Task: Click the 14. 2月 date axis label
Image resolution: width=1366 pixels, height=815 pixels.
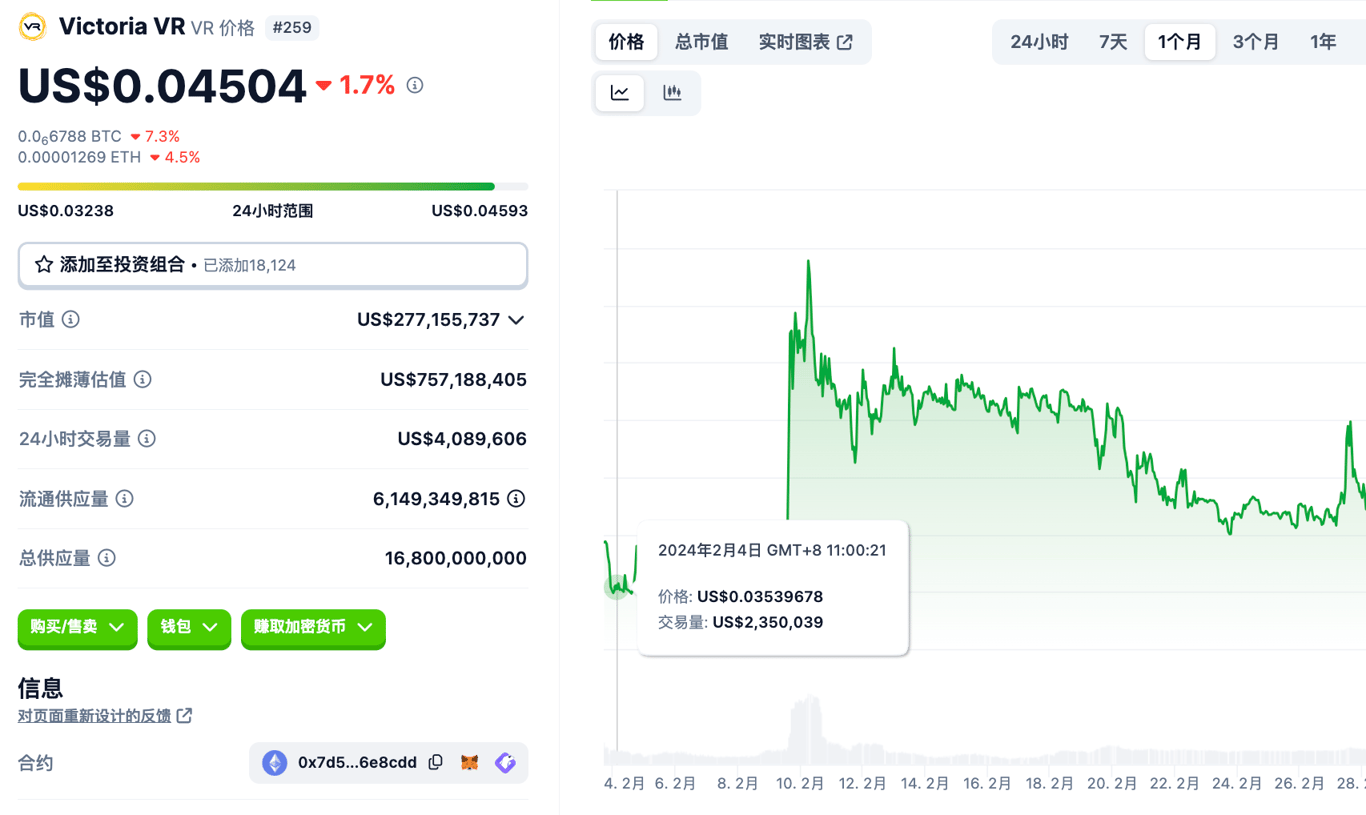Action: coord(924,784)
